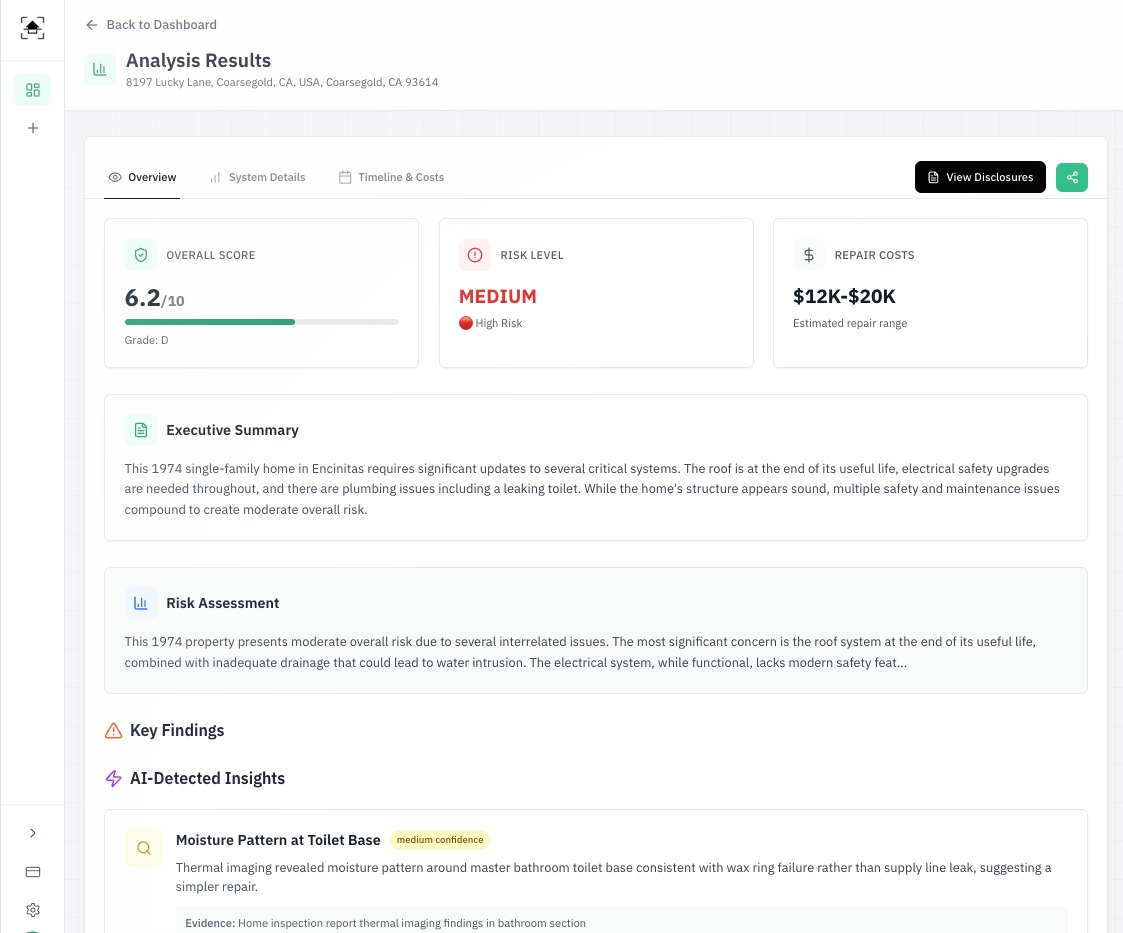Select the dashboard grid icon in sidebar
The height and width of the screenshot is (933, 1123).
[32, 90]
